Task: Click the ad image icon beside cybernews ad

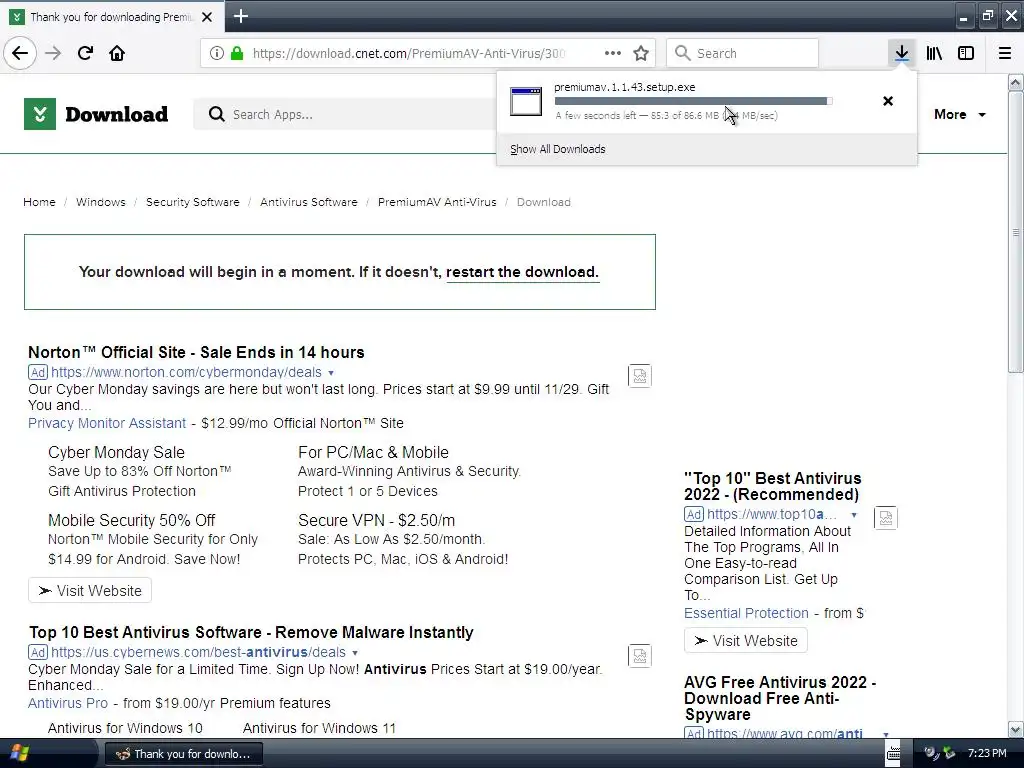Action: pos(639,656)
